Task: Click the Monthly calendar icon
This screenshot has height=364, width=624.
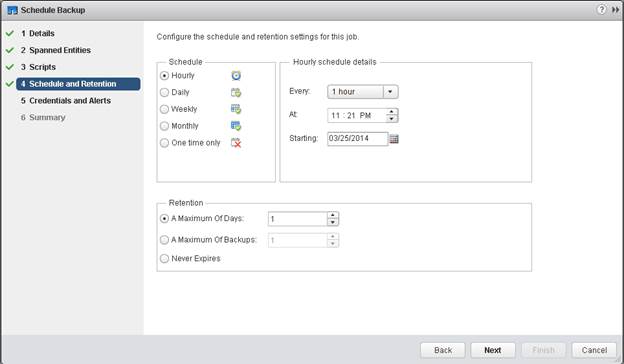Action: tap(236, 126)
